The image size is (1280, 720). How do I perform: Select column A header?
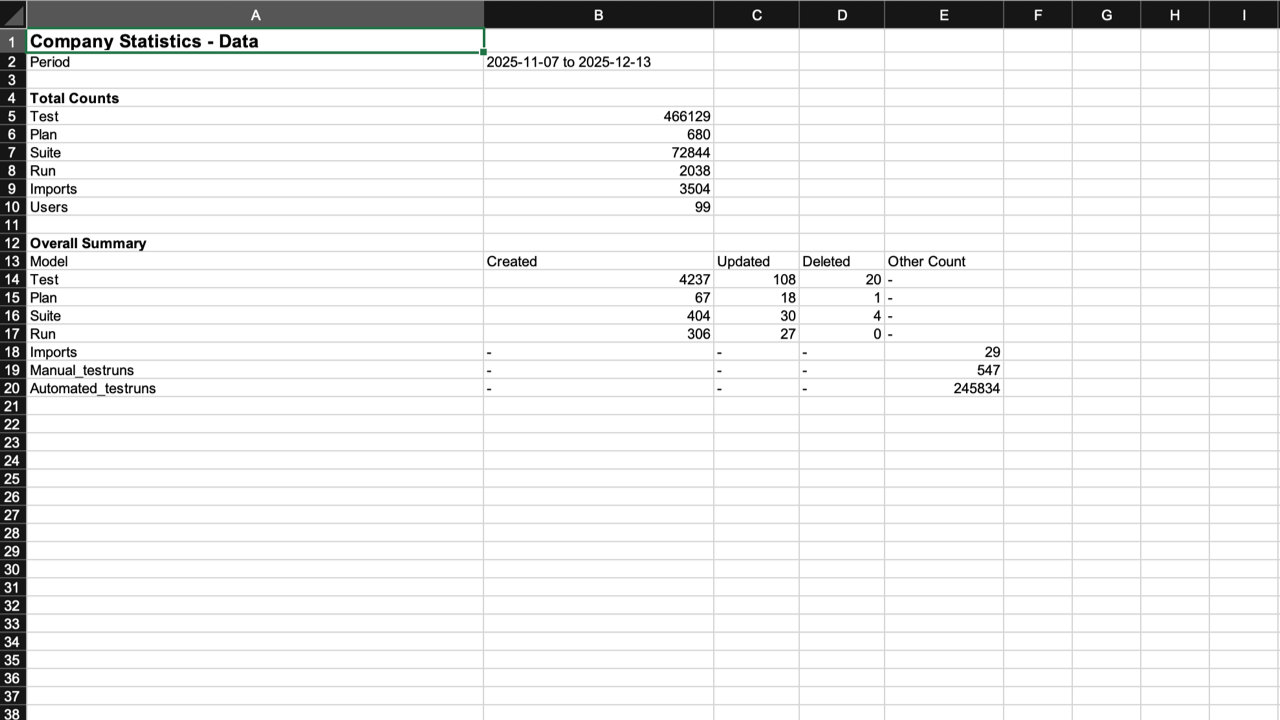[x=255, y=15]
